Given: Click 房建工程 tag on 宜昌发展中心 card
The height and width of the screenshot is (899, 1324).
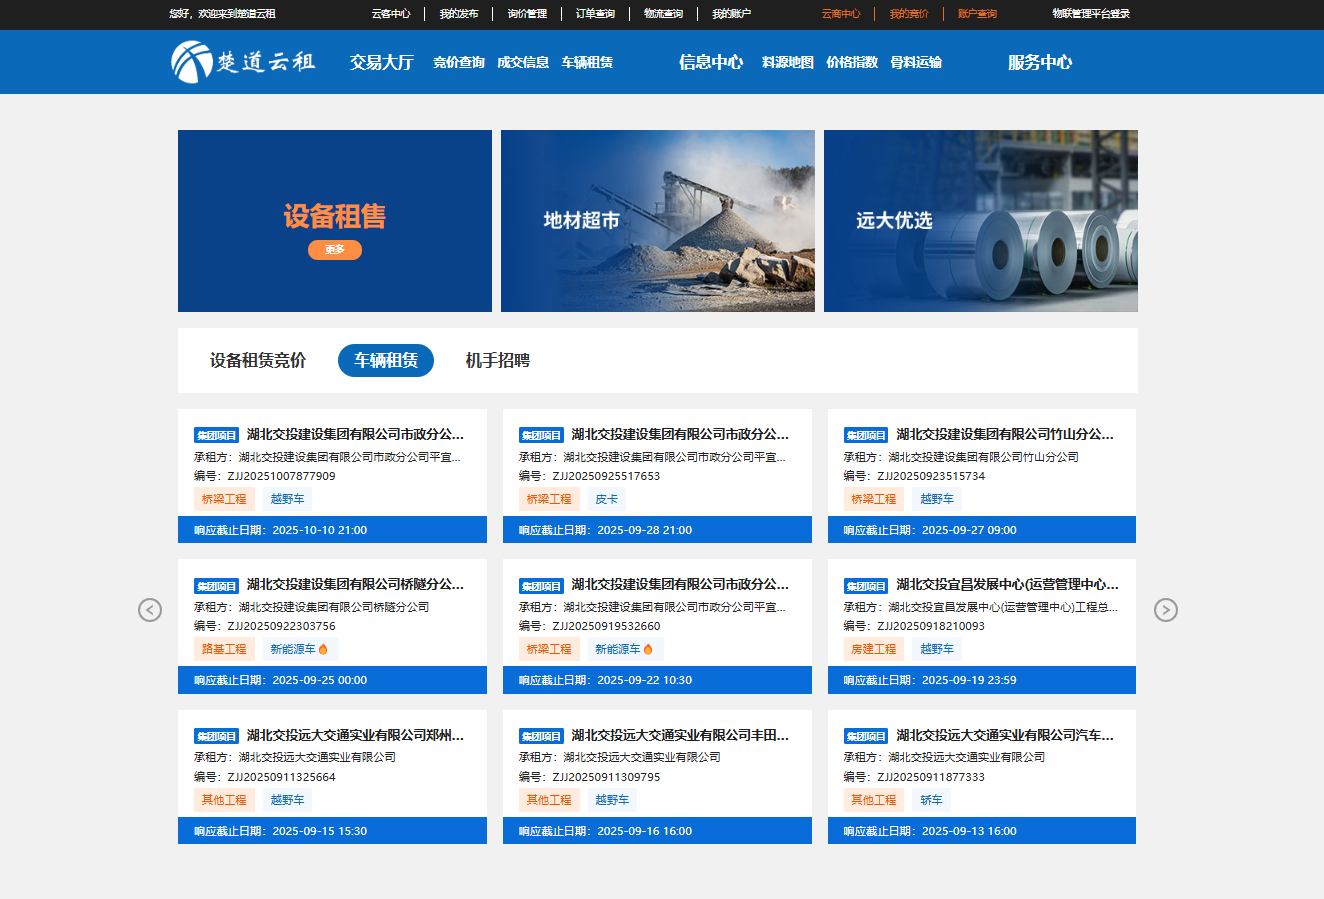Looking at the screenshot, I should [873, 649].
